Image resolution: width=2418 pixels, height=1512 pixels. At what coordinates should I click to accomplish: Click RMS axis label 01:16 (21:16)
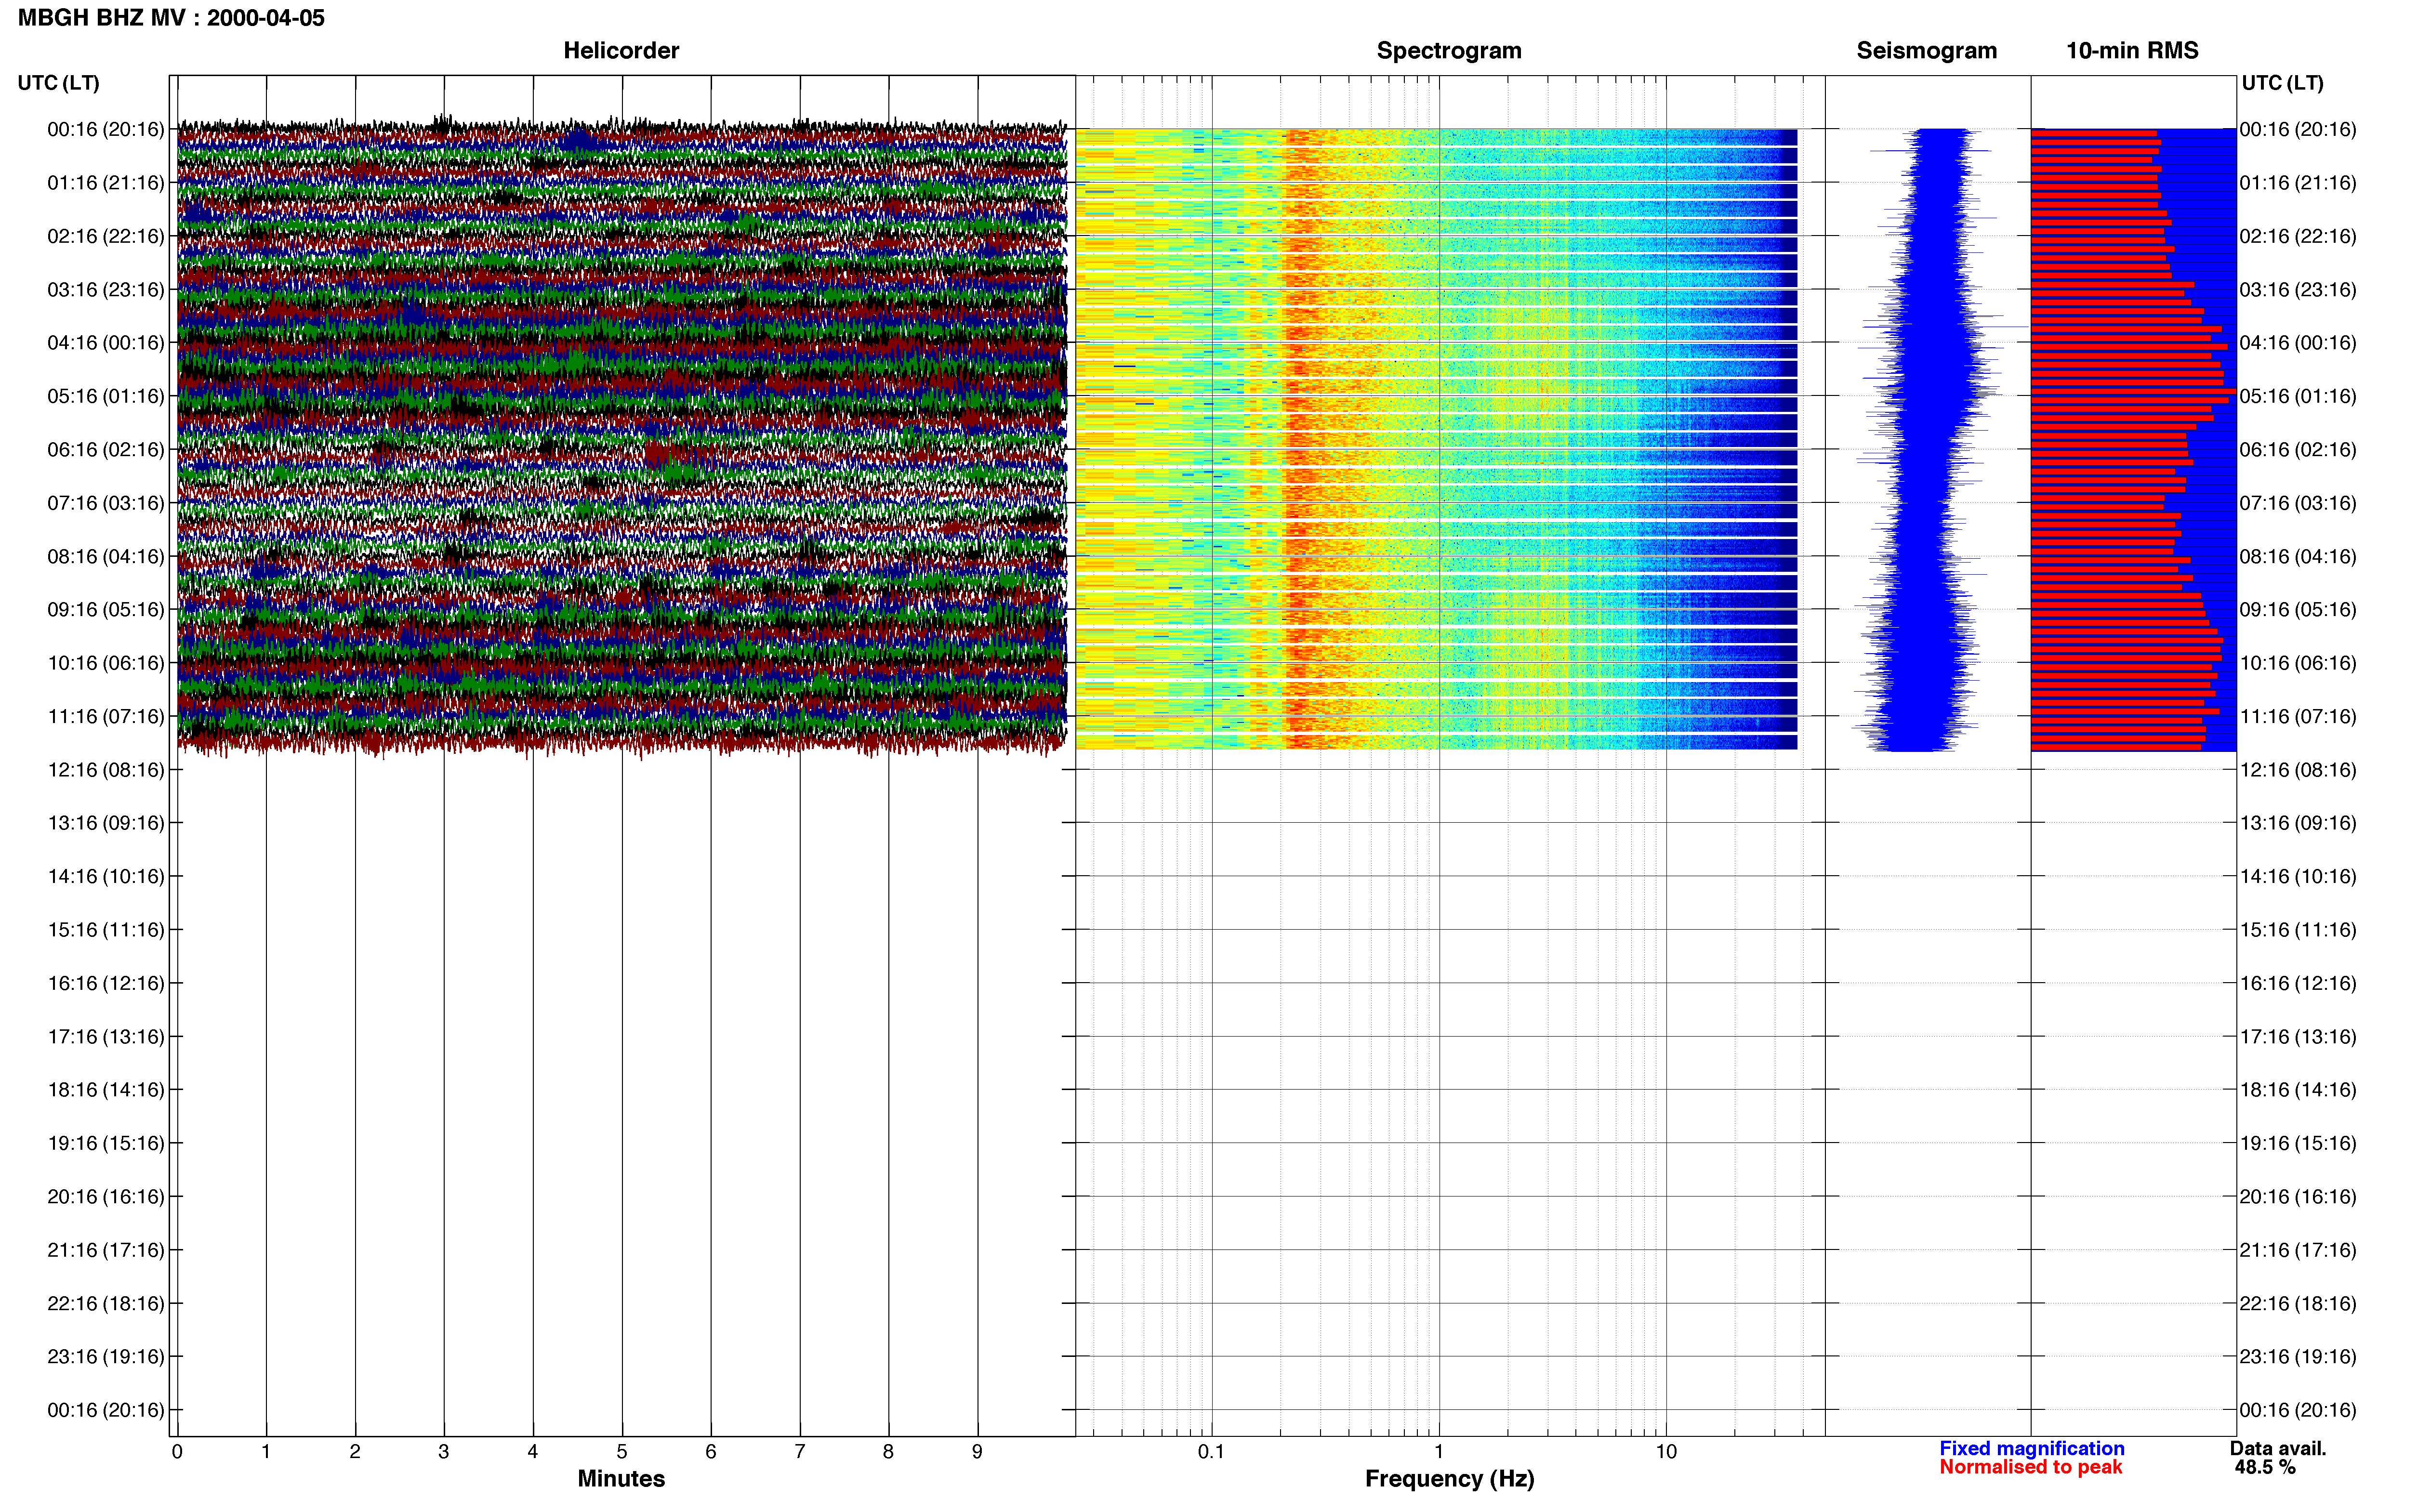click(x=2298, y=183)
